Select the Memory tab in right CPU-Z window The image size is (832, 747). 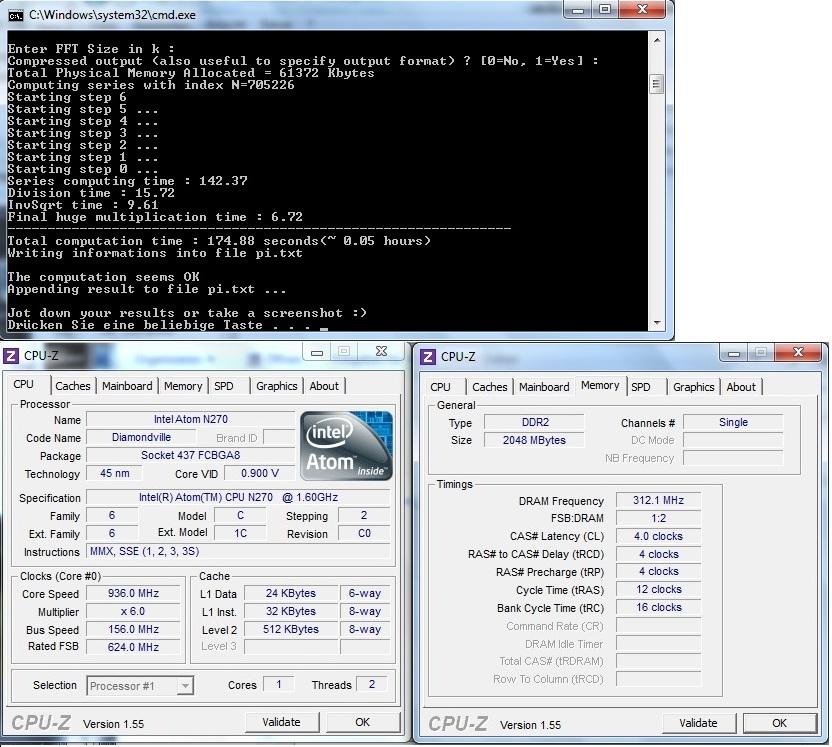click(x=600, y=385)
